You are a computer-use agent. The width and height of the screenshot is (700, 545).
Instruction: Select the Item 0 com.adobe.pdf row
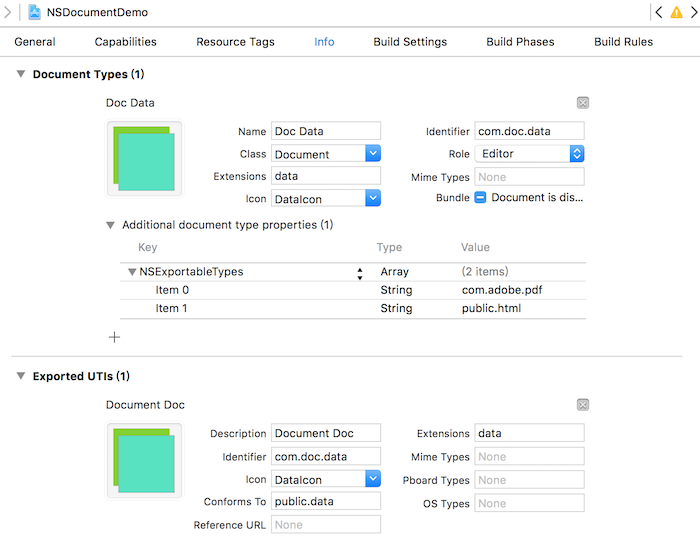click(350, 290)
